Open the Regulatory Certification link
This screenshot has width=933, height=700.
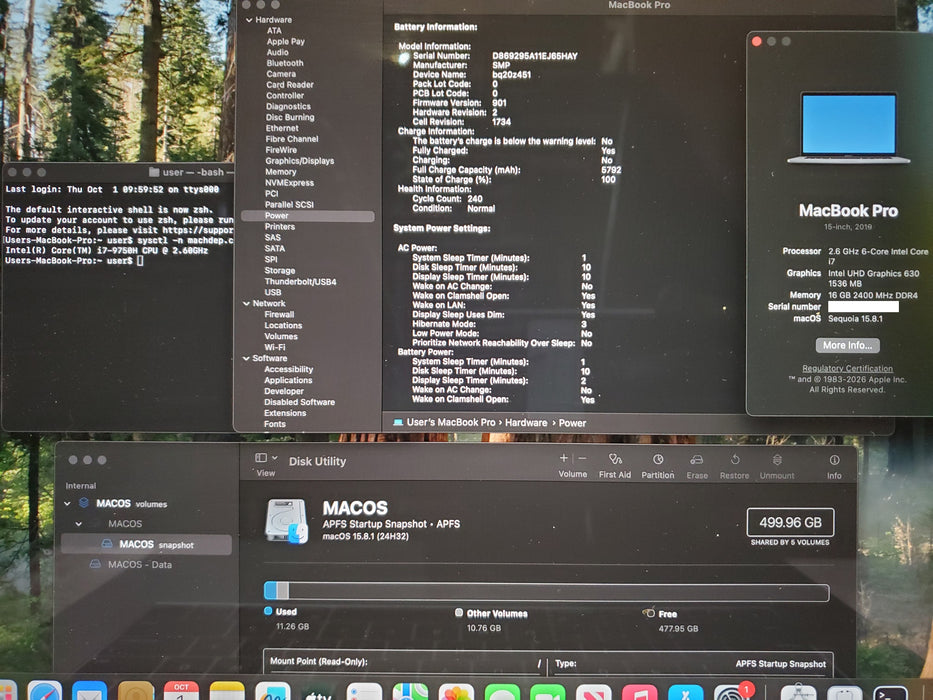coord(847,368)
